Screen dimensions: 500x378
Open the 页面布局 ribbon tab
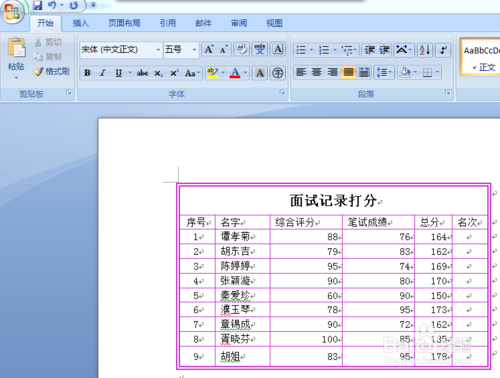point(124,23)
